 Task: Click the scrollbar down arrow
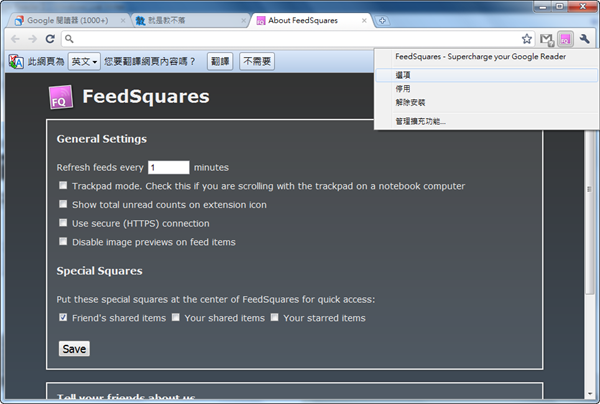(589, 394)
